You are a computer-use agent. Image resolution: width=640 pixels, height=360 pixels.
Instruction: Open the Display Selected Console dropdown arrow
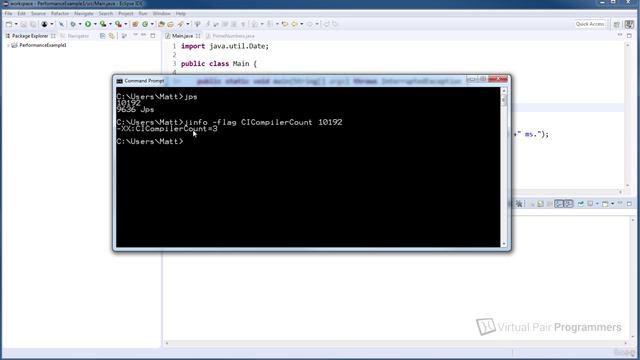pyautogui.click(x=597, y=204)
